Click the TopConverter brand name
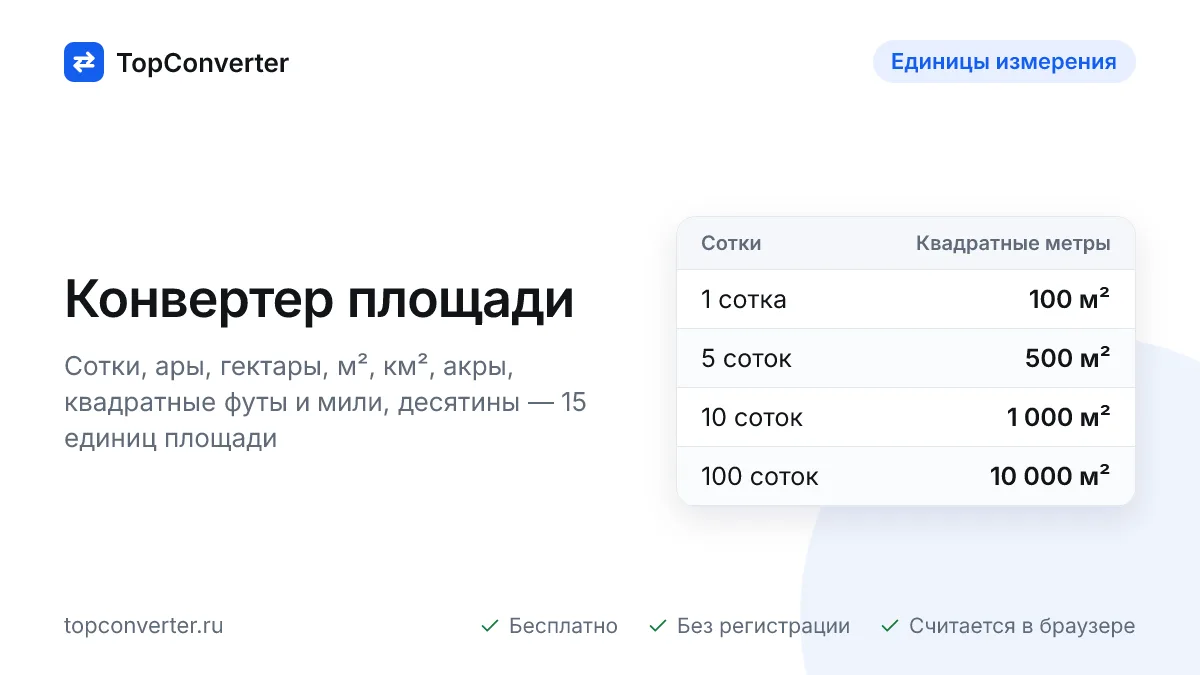The height and width of the screenshot is (675, 1200). point(203,63)
